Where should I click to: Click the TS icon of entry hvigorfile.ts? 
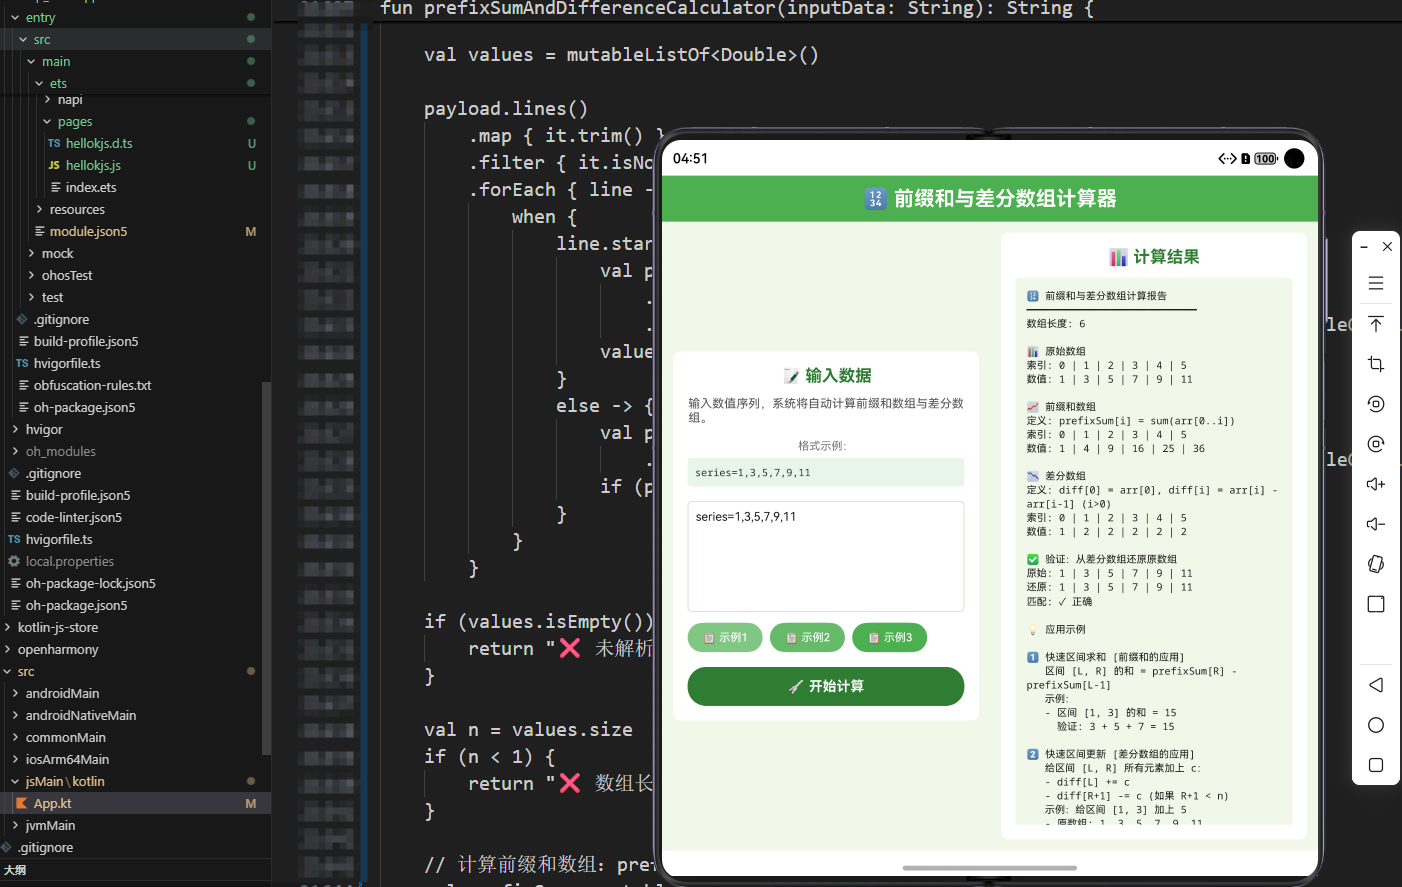[22, 363]
